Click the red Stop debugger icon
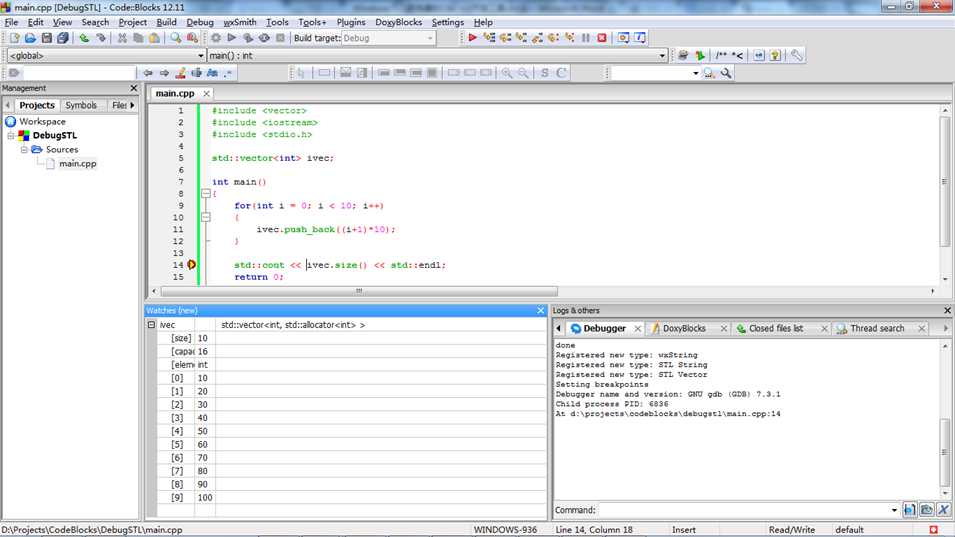Screen dimensions: 955x537 [602, 38]
